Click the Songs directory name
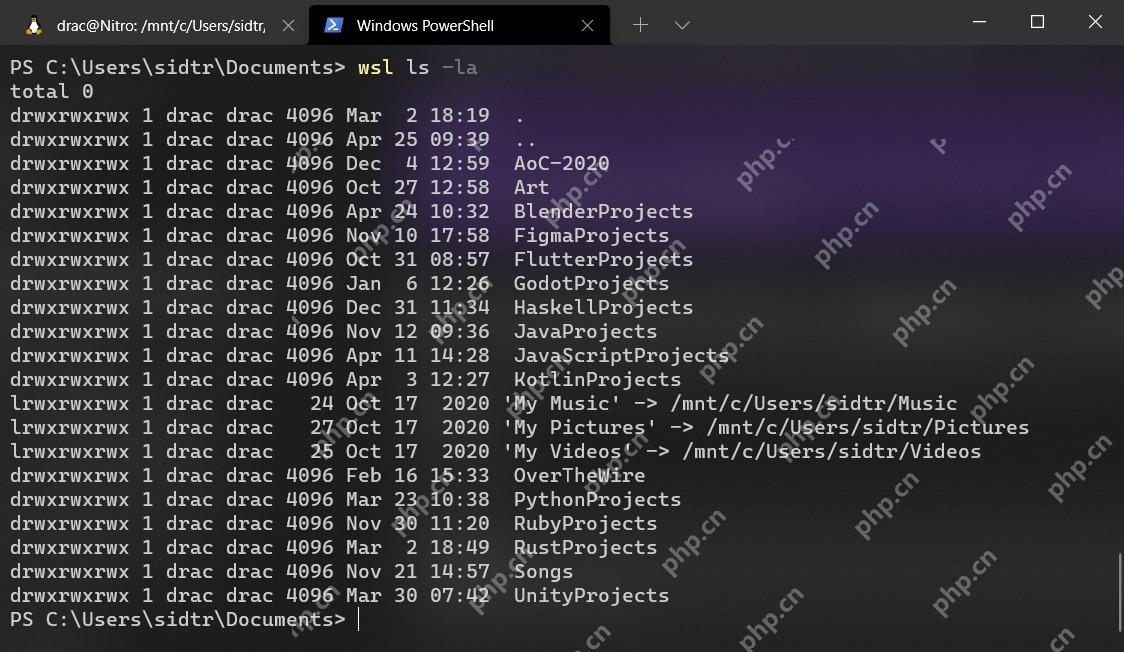1124x652 pixels. tap(543, 572)
